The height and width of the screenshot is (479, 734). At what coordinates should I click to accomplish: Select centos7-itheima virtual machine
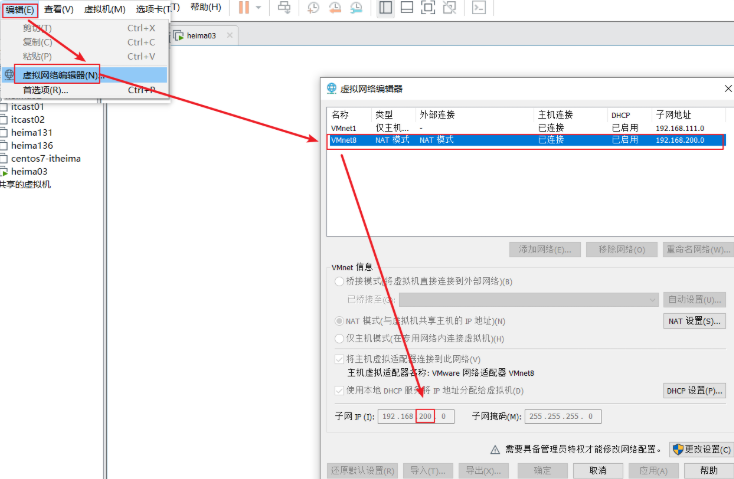click(46, 159)
